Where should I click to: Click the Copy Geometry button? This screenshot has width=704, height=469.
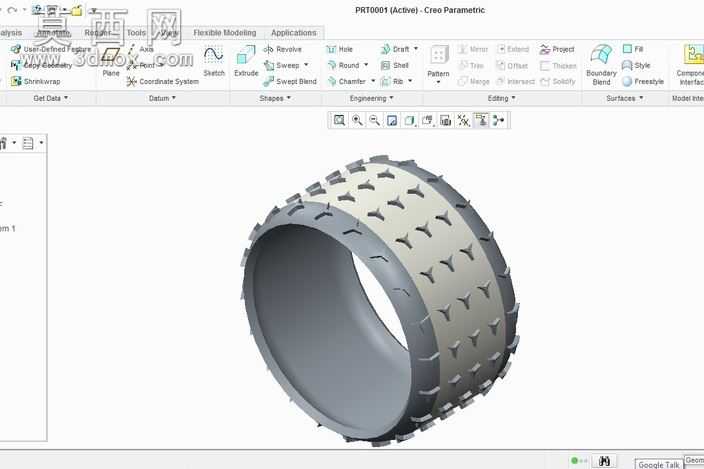click(41, 66)
